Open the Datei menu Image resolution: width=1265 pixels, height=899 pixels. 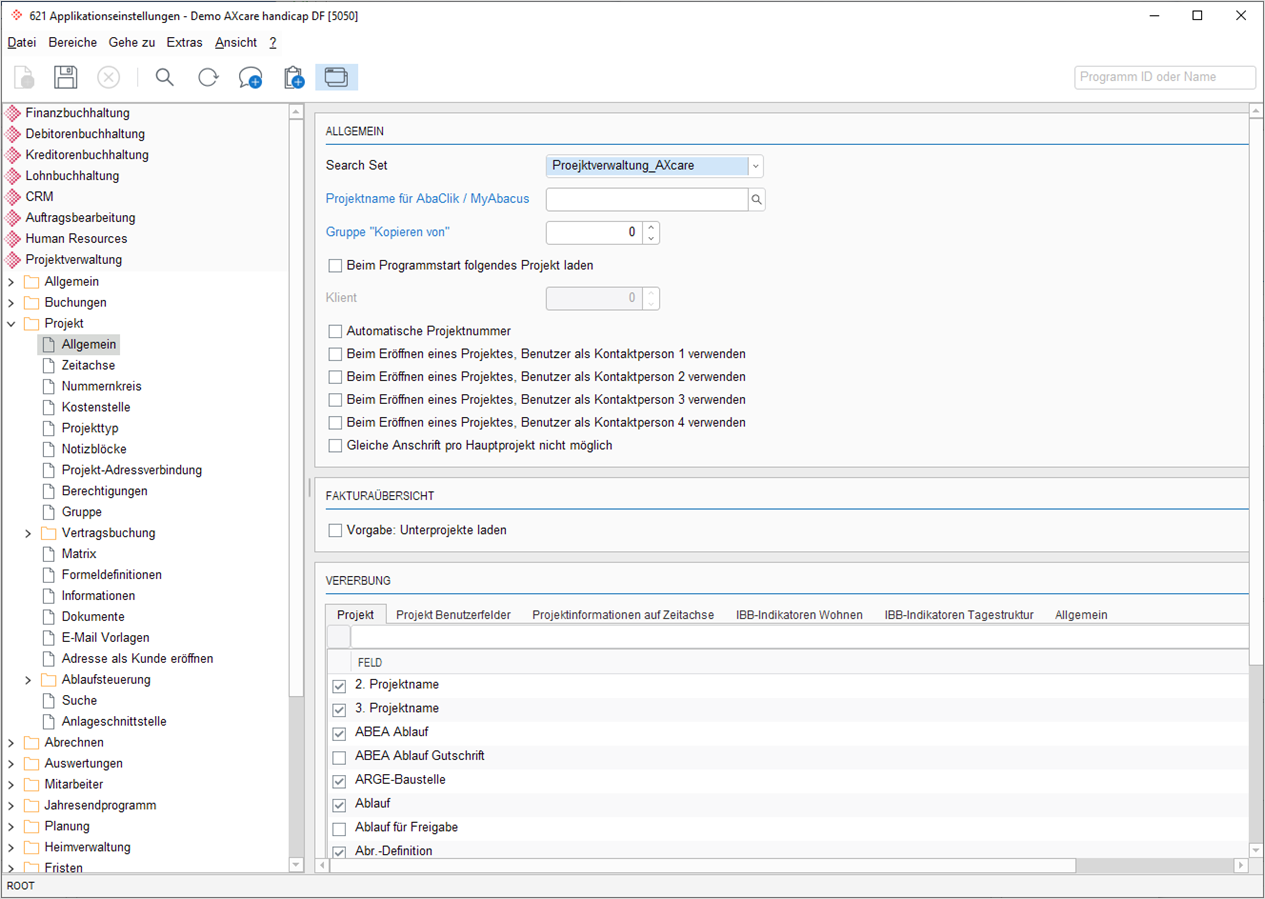(x=22, y=42)
